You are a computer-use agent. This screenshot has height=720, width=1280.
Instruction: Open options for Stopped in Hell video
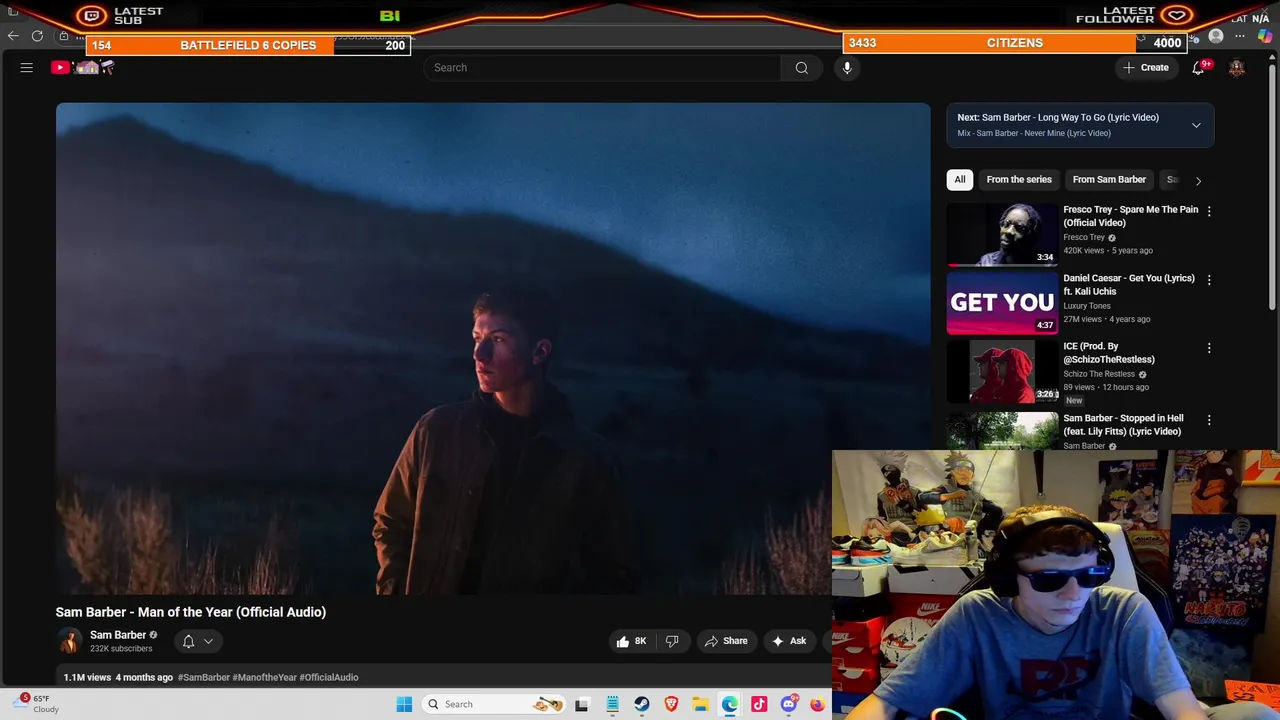pos(1209,420)
